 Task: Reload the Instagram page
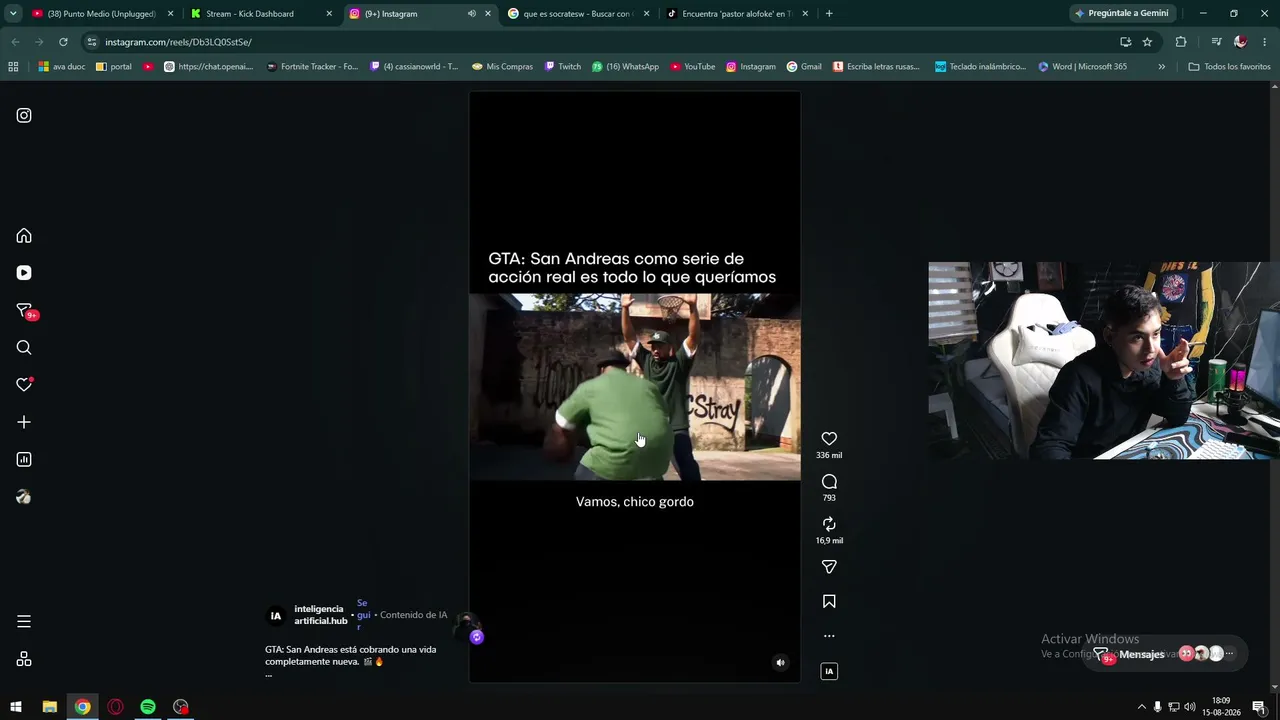click(x=63, y=42)
